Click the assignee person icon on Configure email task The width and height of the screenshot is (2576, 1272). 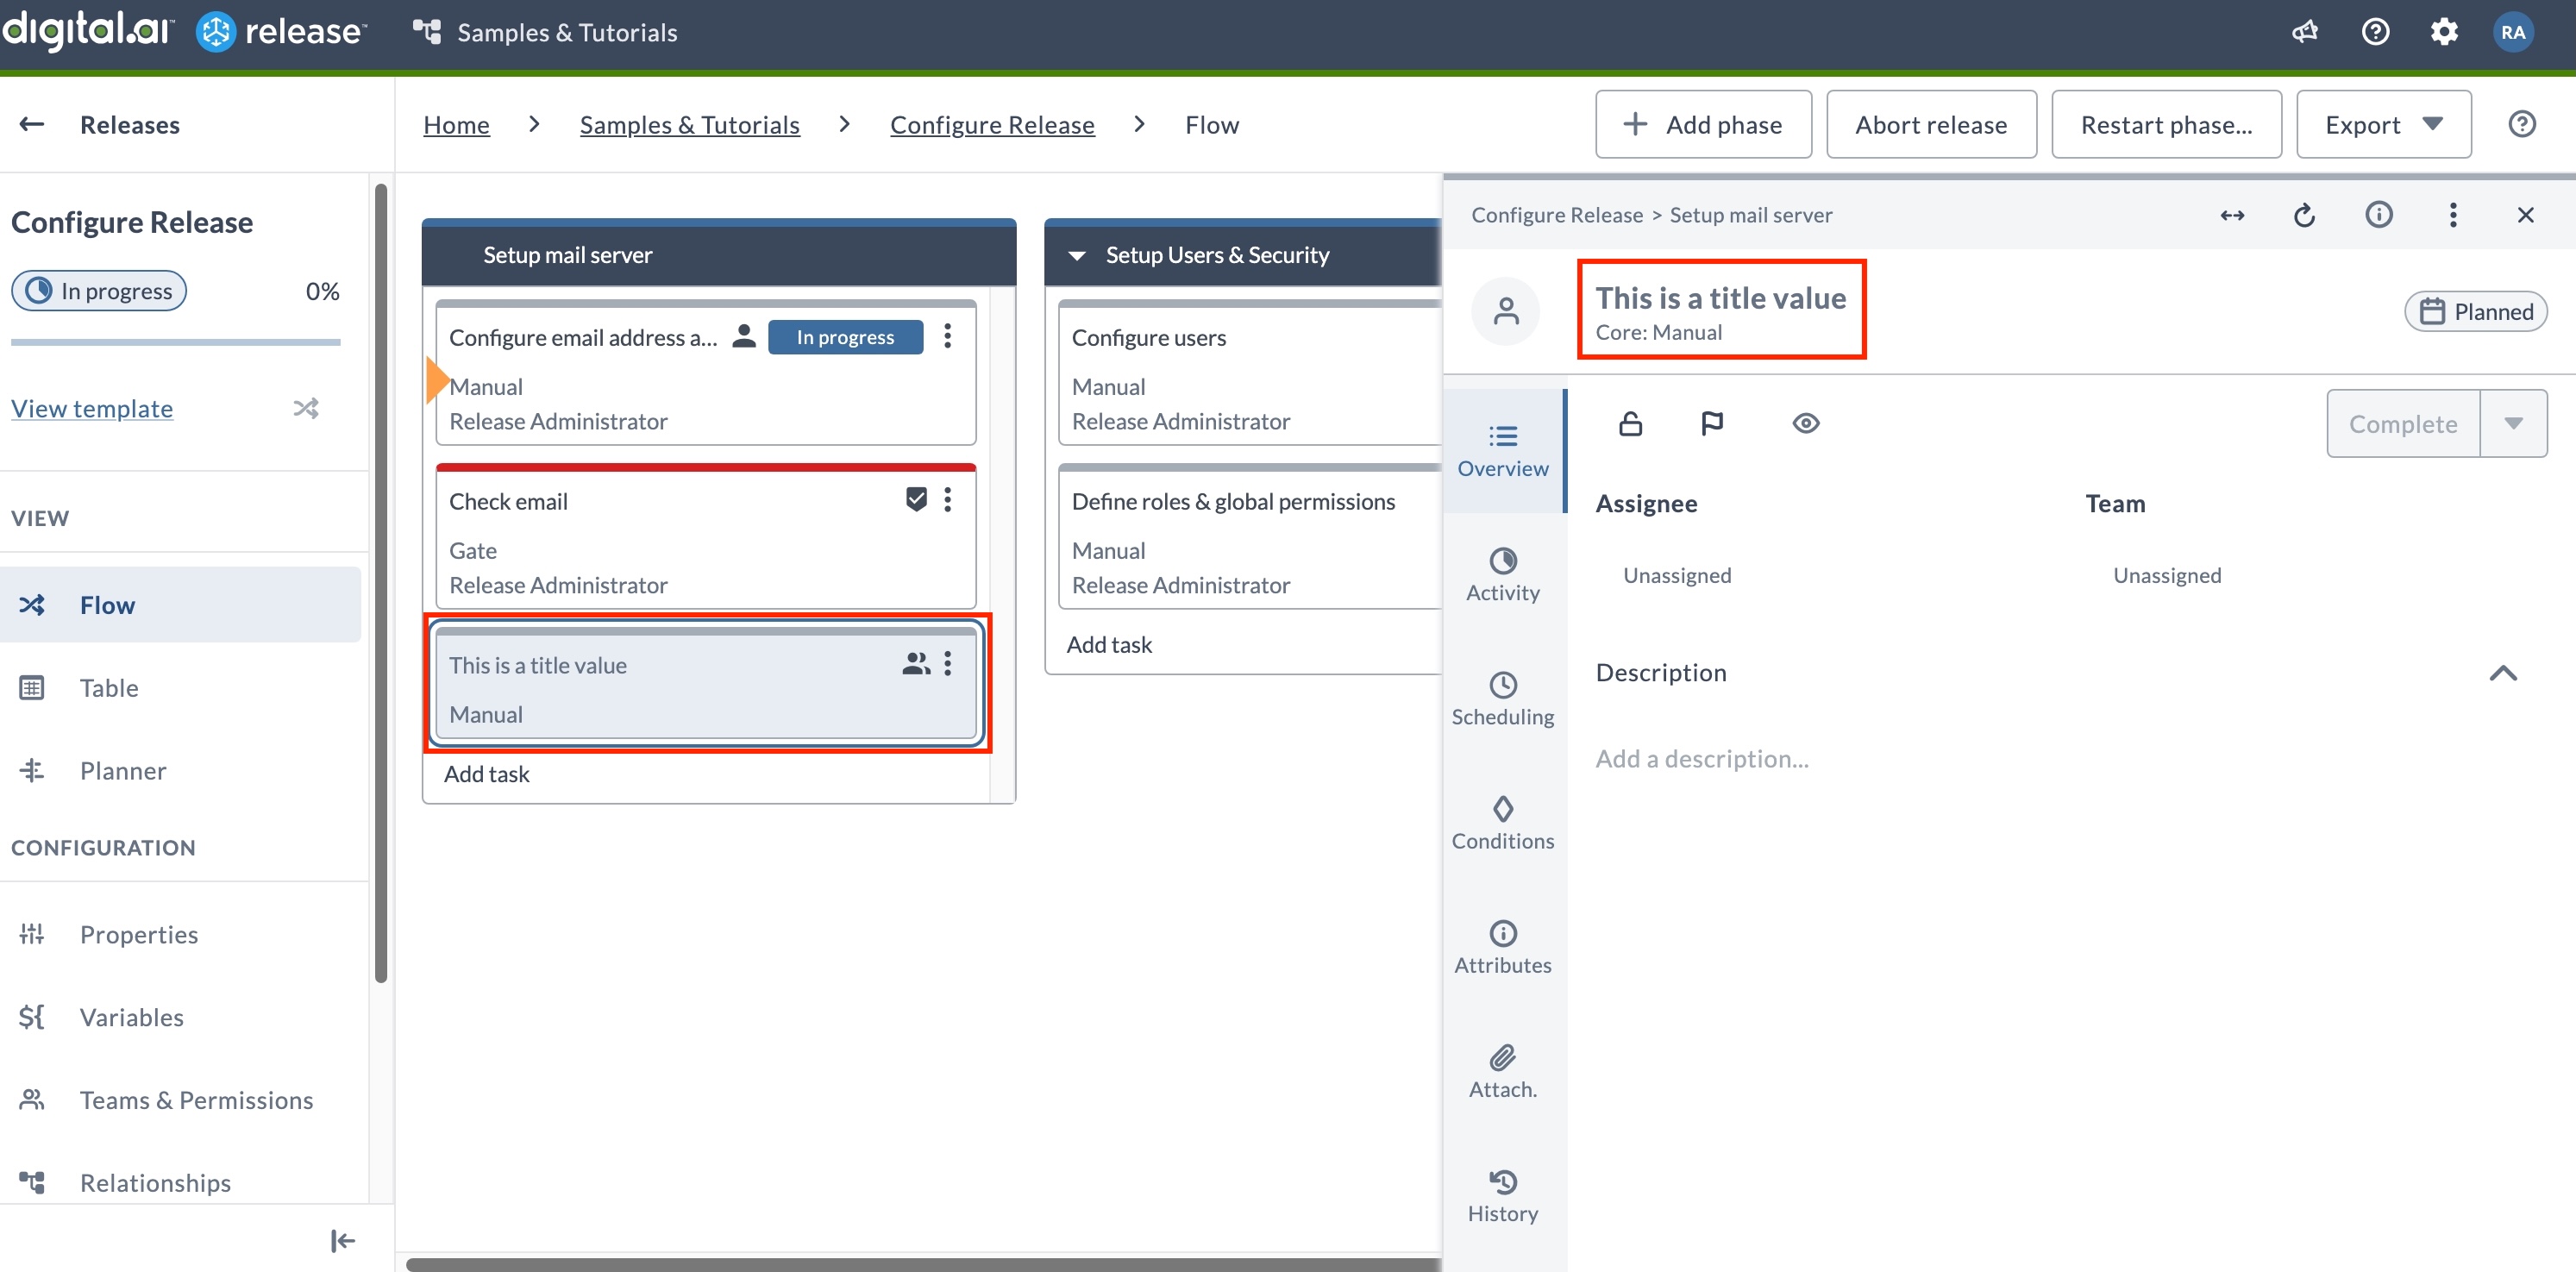(x=743, y=337)
